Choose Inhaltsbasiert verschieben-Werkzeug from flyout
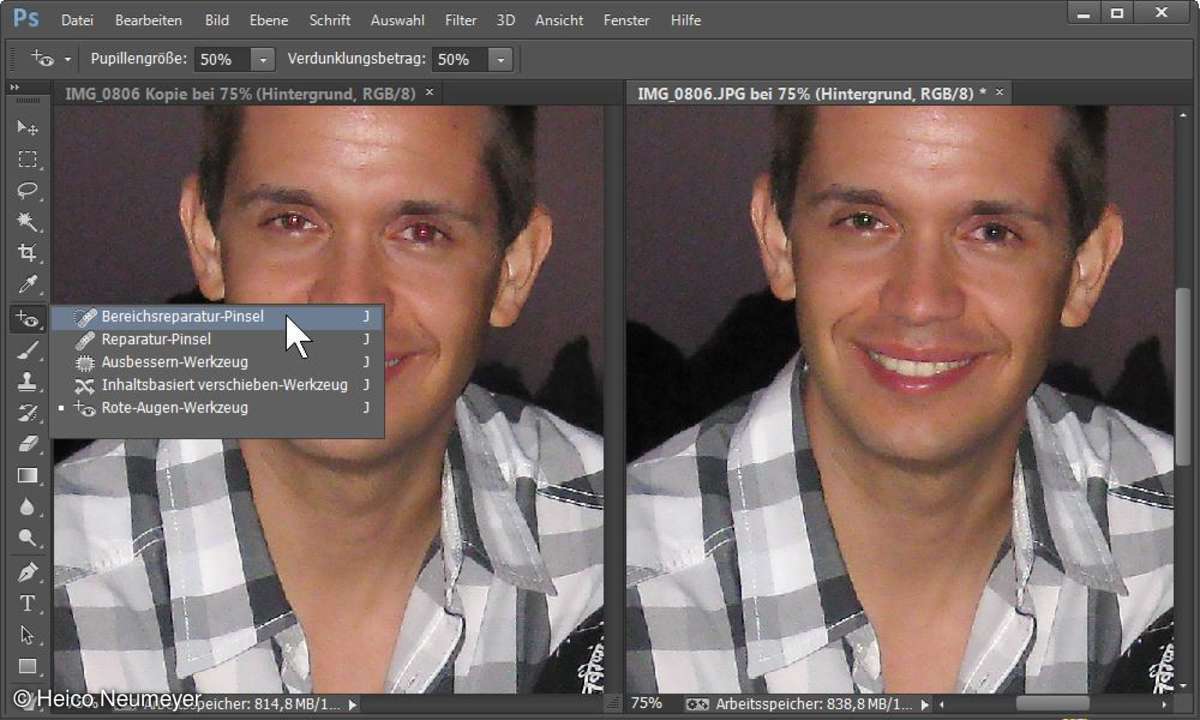The height and width of the screenshot is (720, 1200). (218, 385)
